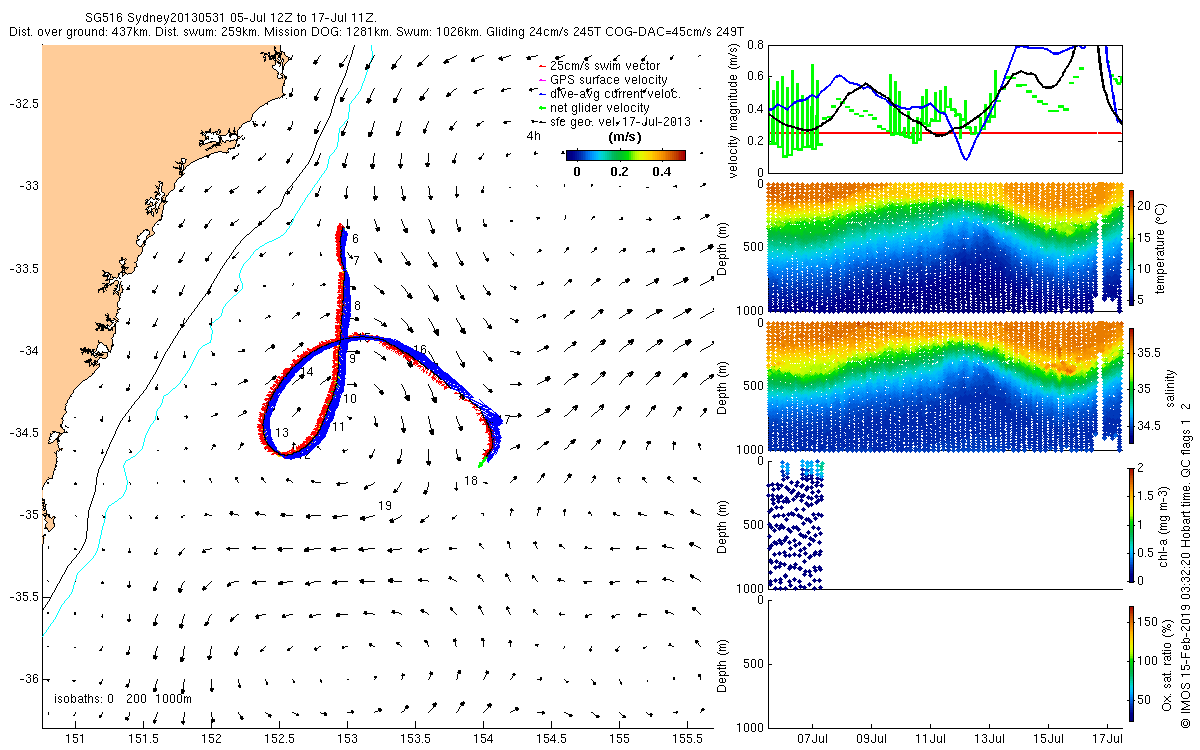Click the temperature (°C) colorbar
Image resolution: width=1200 pixels, height=750 pixels.
[1132, 247]
